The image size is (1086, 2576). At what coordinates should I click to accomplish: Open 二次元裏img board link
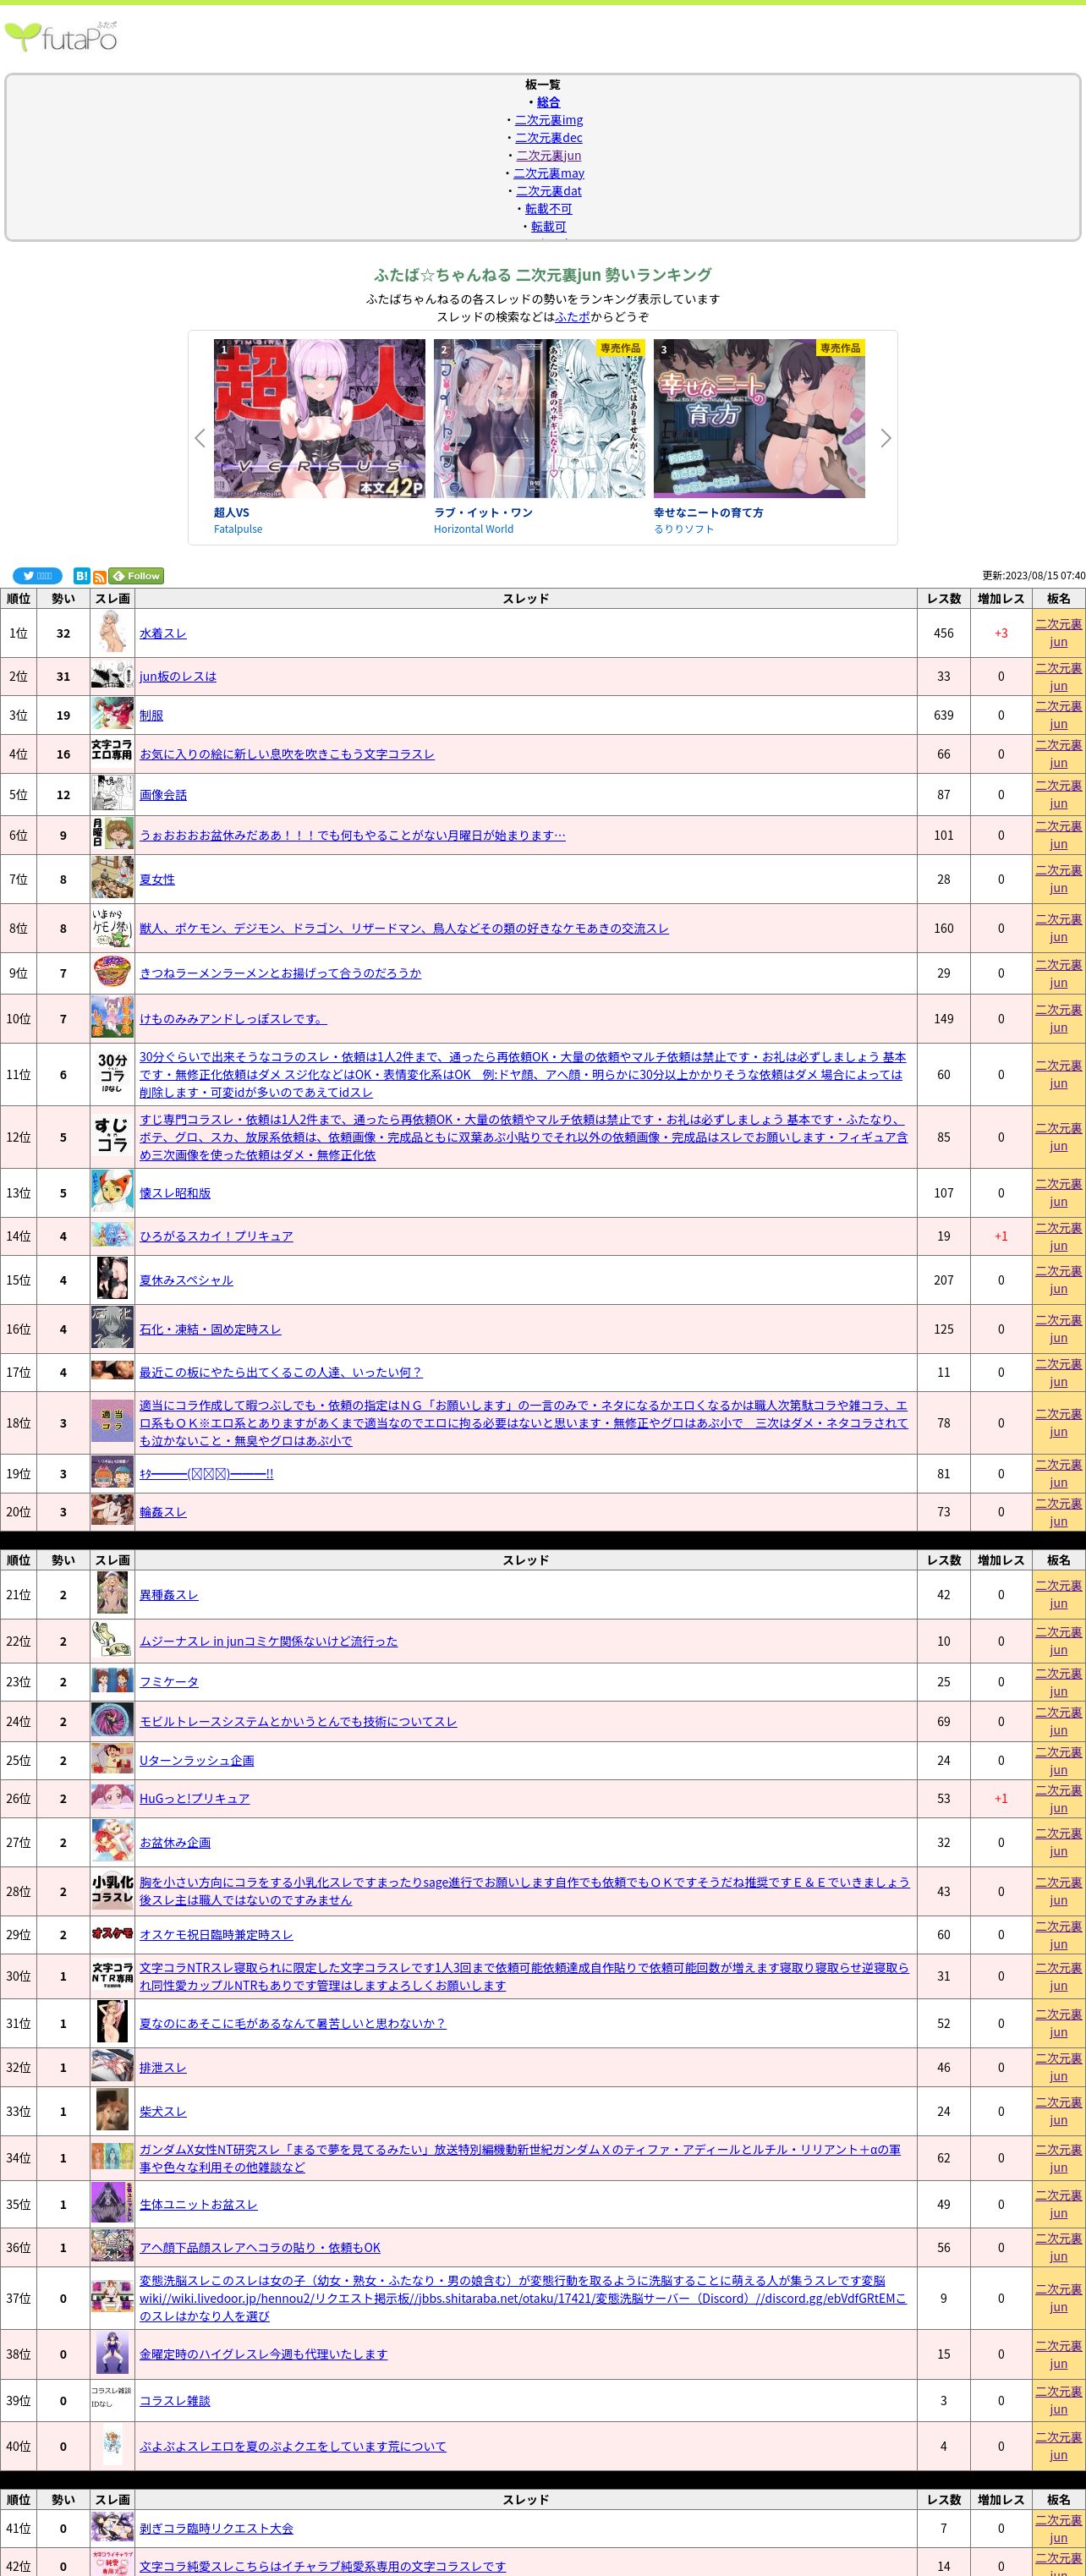click(x=548, y=120)
